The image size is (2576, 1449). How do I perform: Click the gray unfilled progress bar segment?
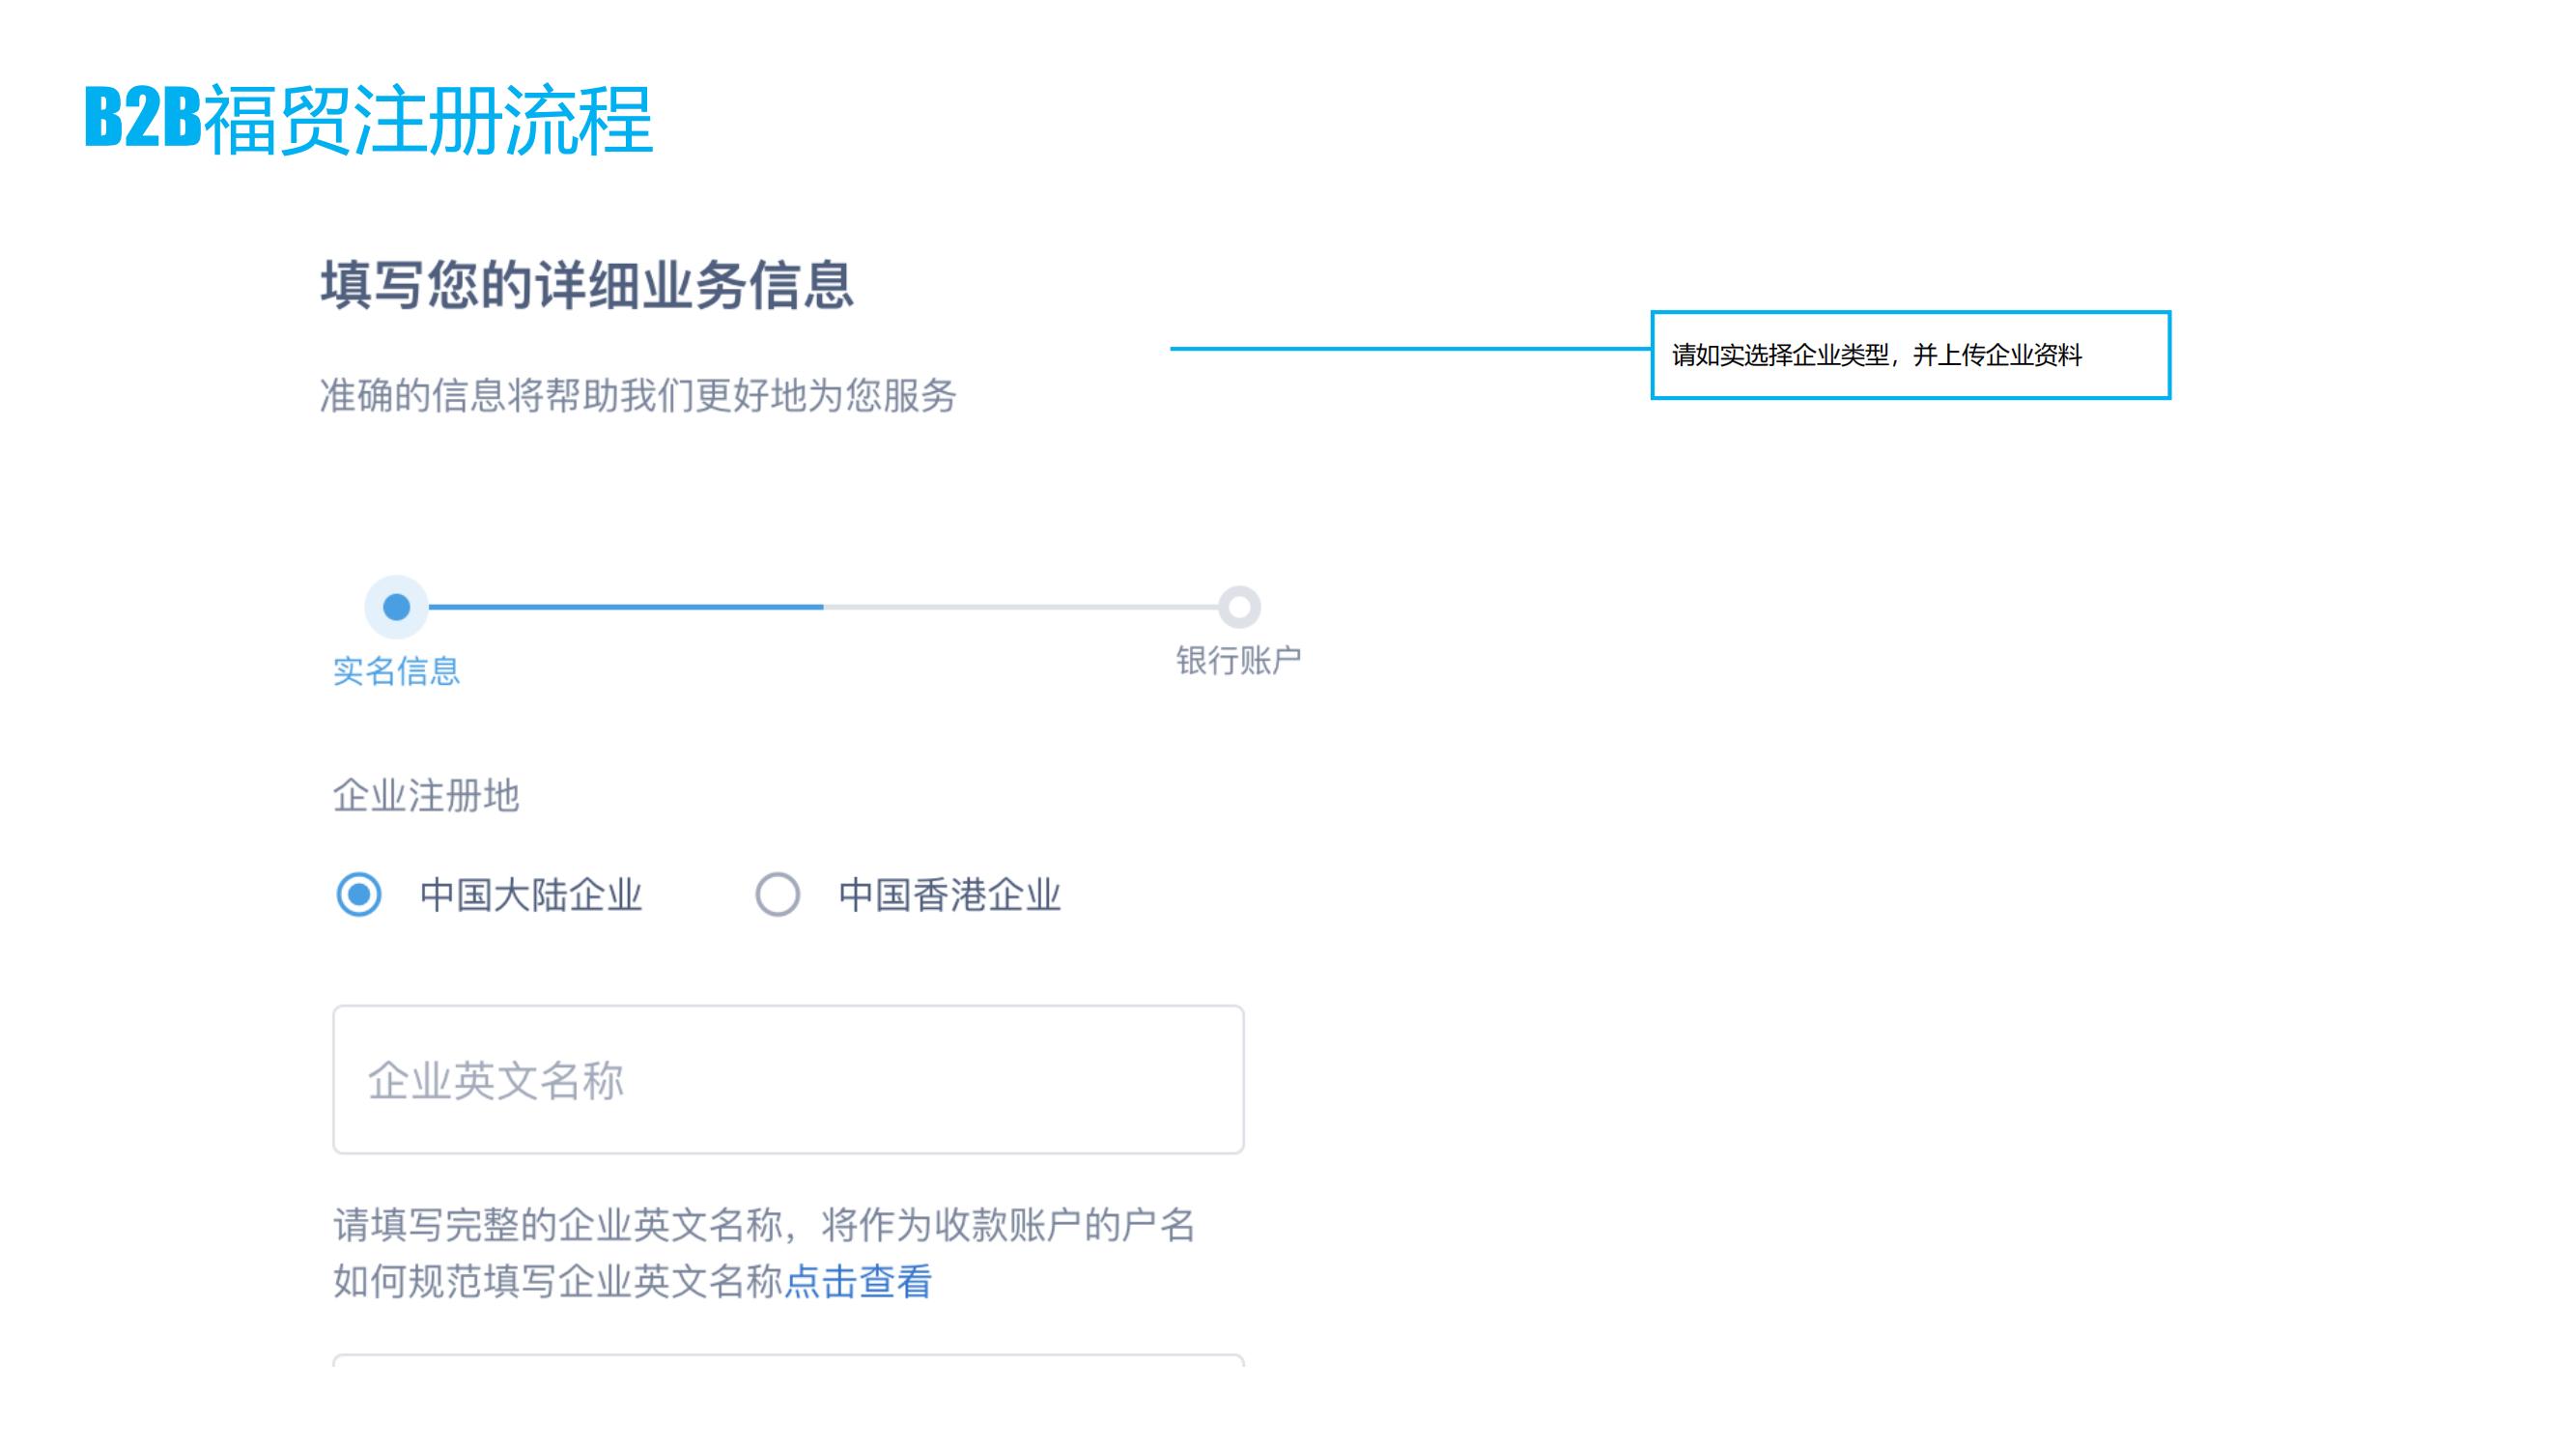[x=1020, y=607]
